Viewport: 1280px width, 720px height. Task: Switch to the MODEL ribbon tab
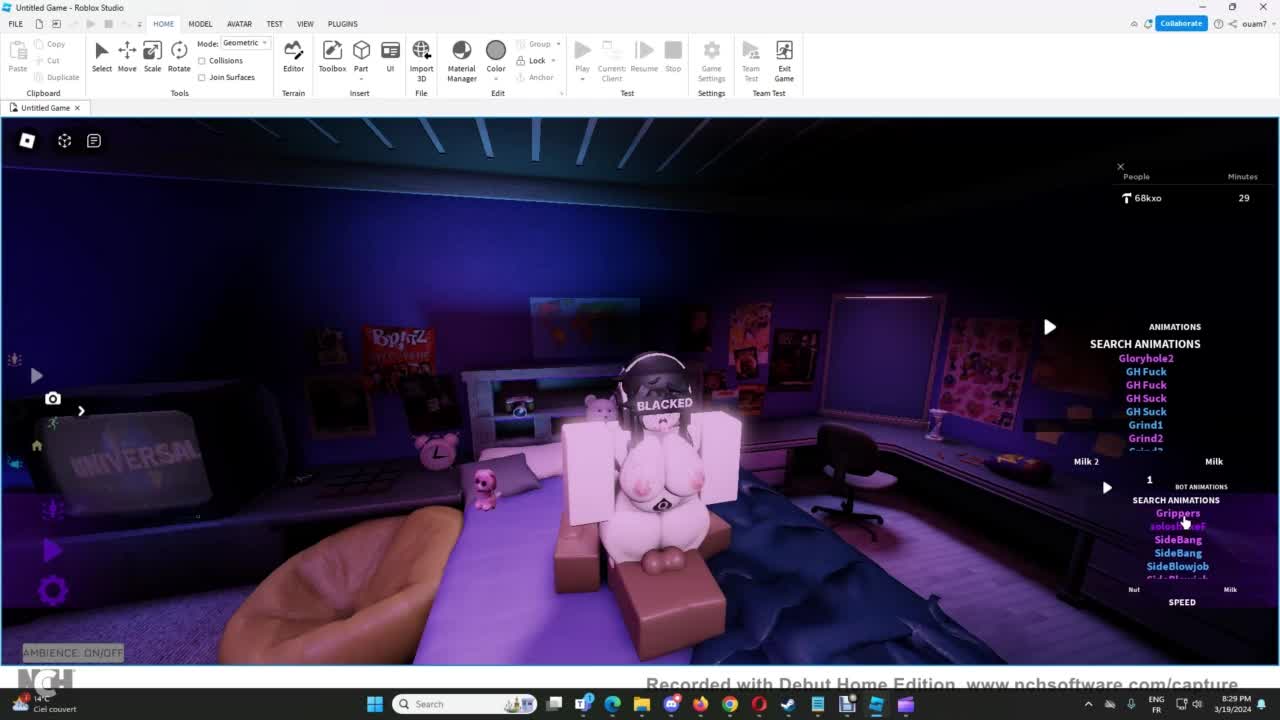coord(200,24)
